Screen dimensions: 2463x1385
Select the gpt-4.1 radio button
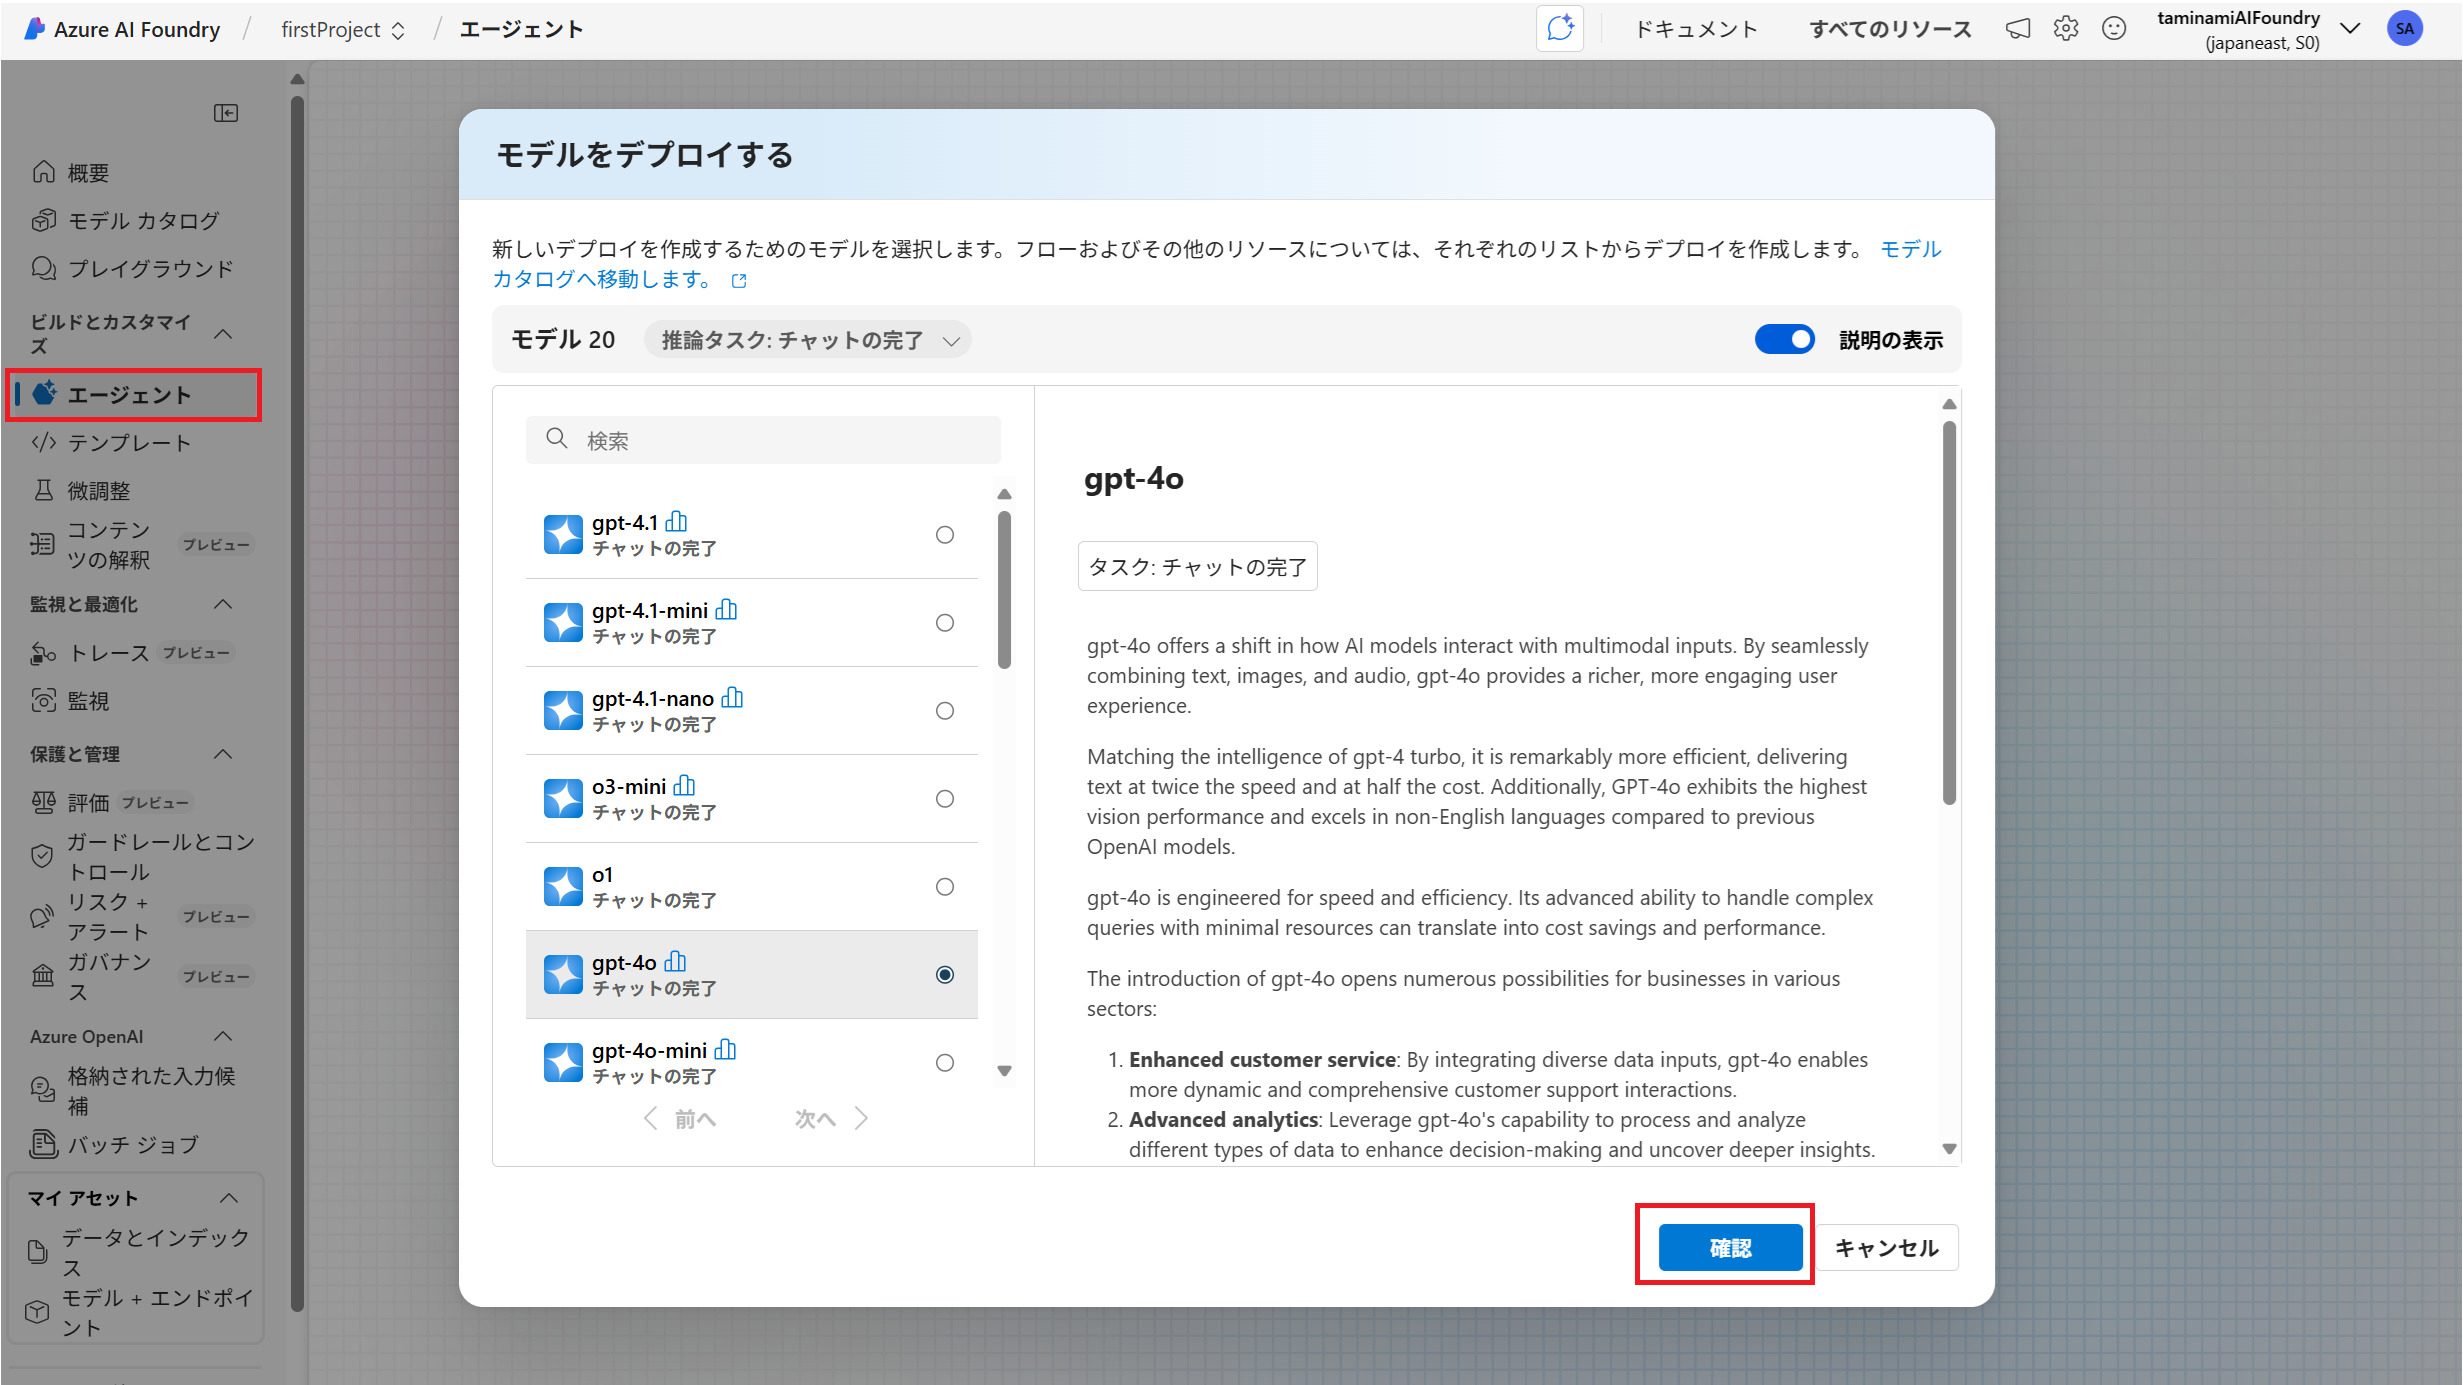944,535
